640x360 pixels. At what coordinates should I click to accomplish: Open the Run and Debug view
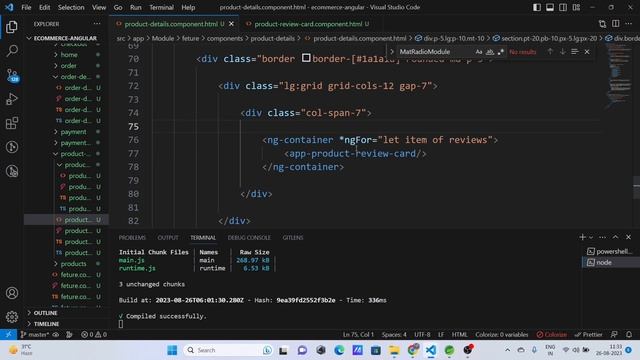click(x=12, y=99)
